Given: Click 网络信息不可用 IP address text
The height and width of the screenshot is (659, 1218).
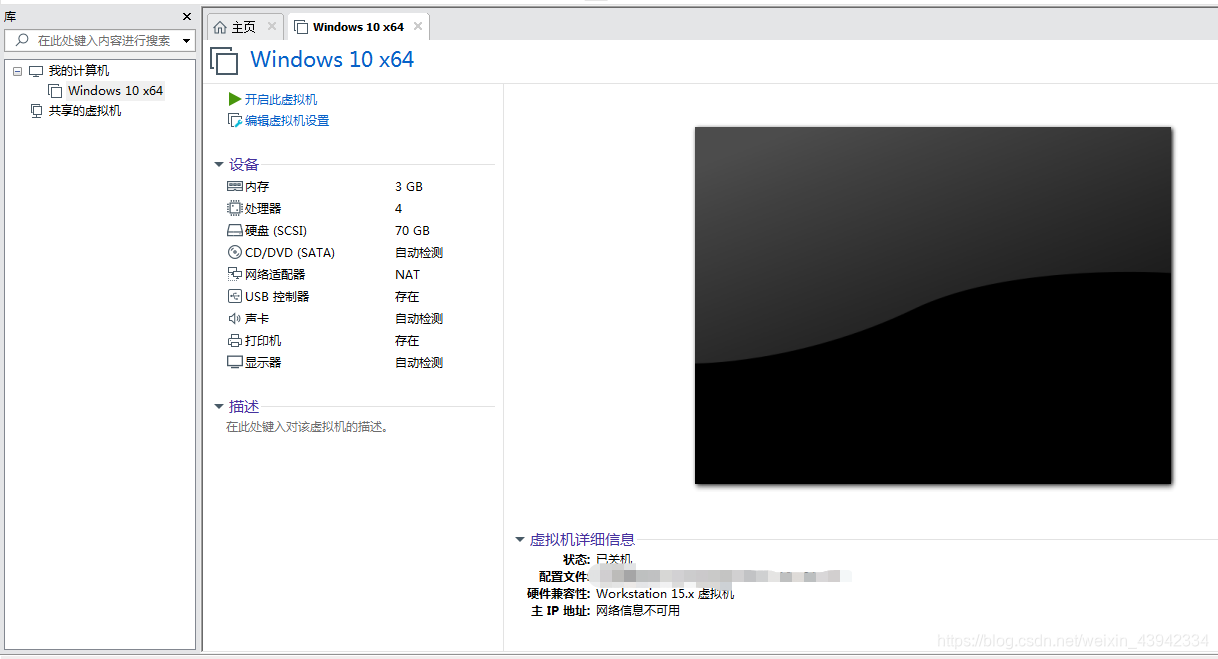Looking at the screenshot, I should (x=638, y=611).
